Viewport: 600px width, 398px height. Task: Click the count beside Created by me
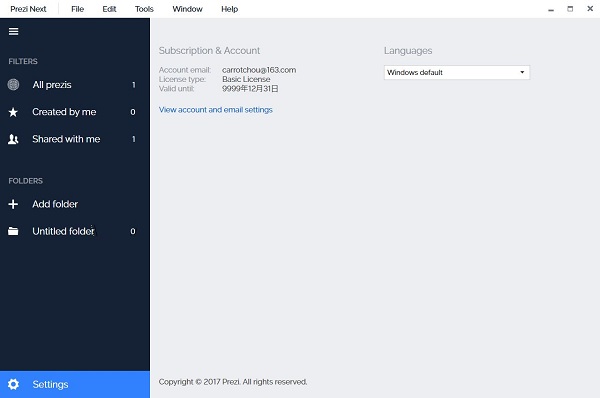tap(133, 112)
